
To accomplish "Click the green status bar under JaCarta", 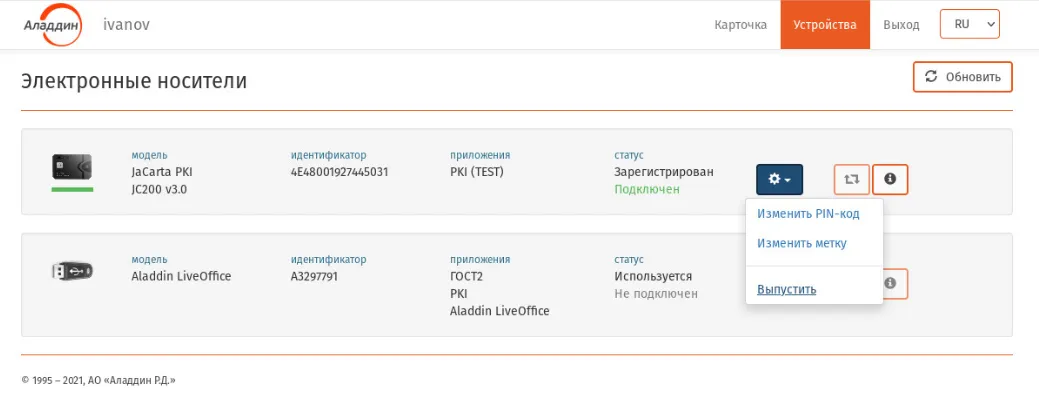I will [72, 190].
